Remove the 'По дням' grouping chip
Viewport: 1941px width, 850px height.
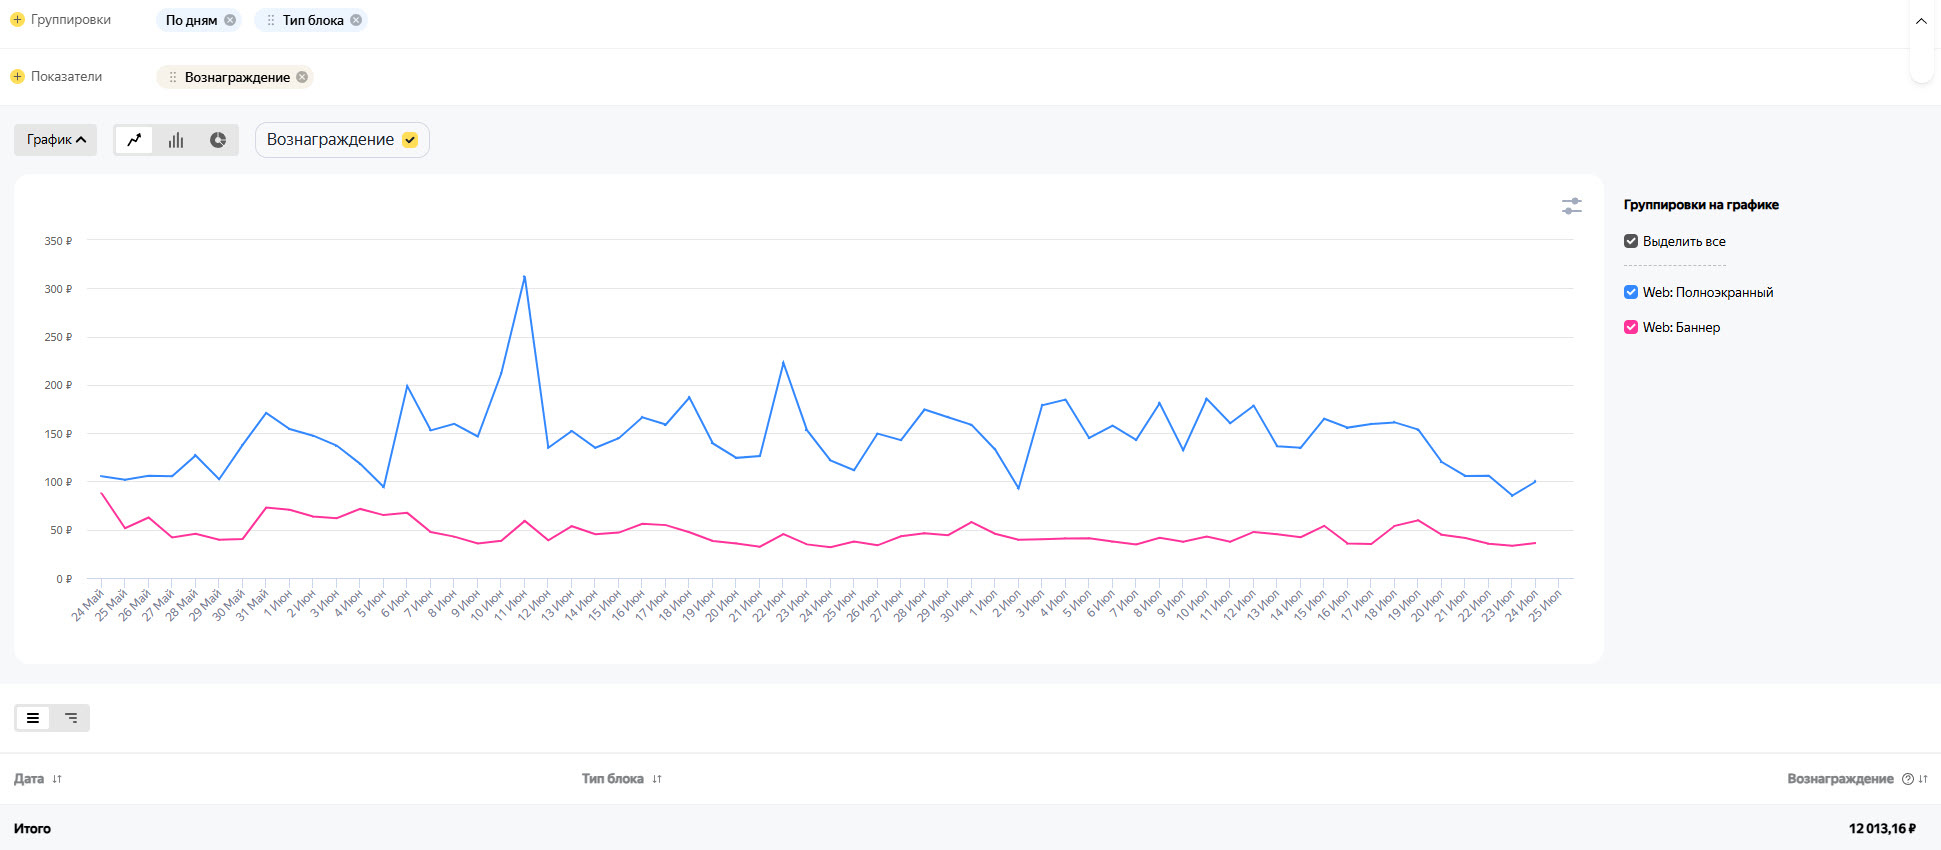point(230,20)
